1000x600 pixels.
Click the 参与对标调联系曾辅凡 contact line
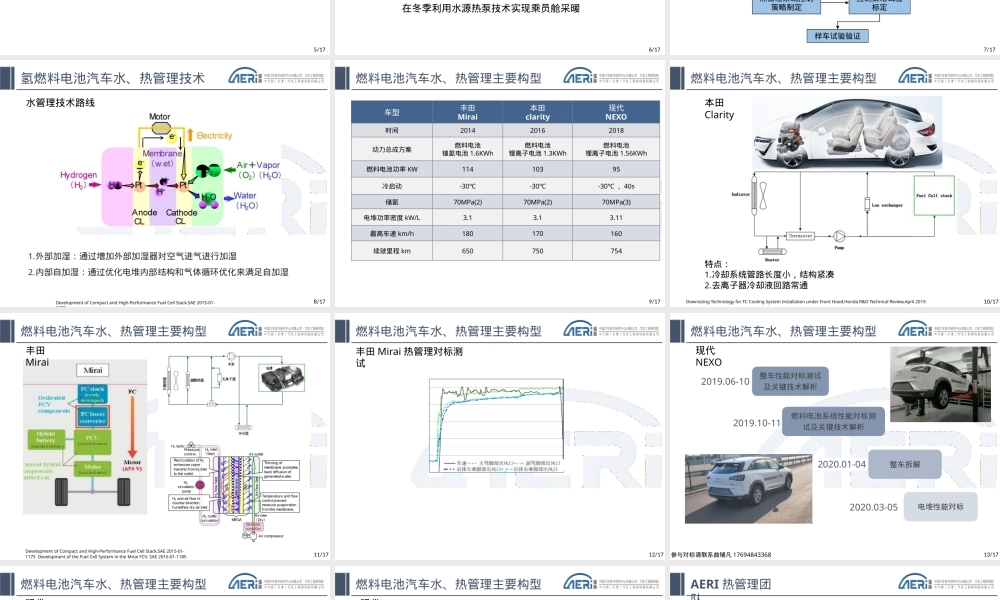(x=721, y=555)
